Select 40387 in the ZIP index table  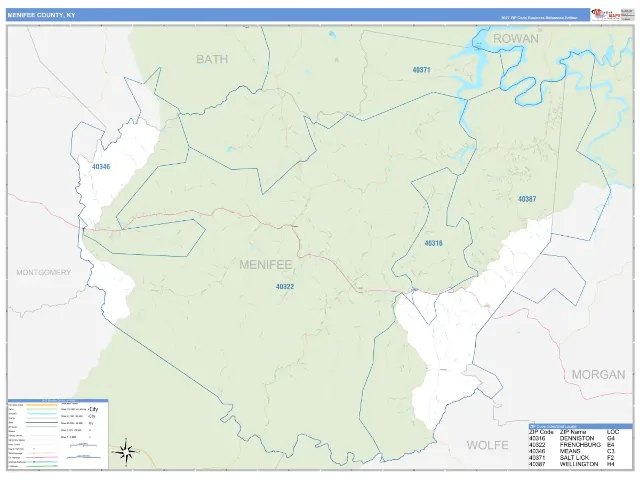tap(537, 464)
